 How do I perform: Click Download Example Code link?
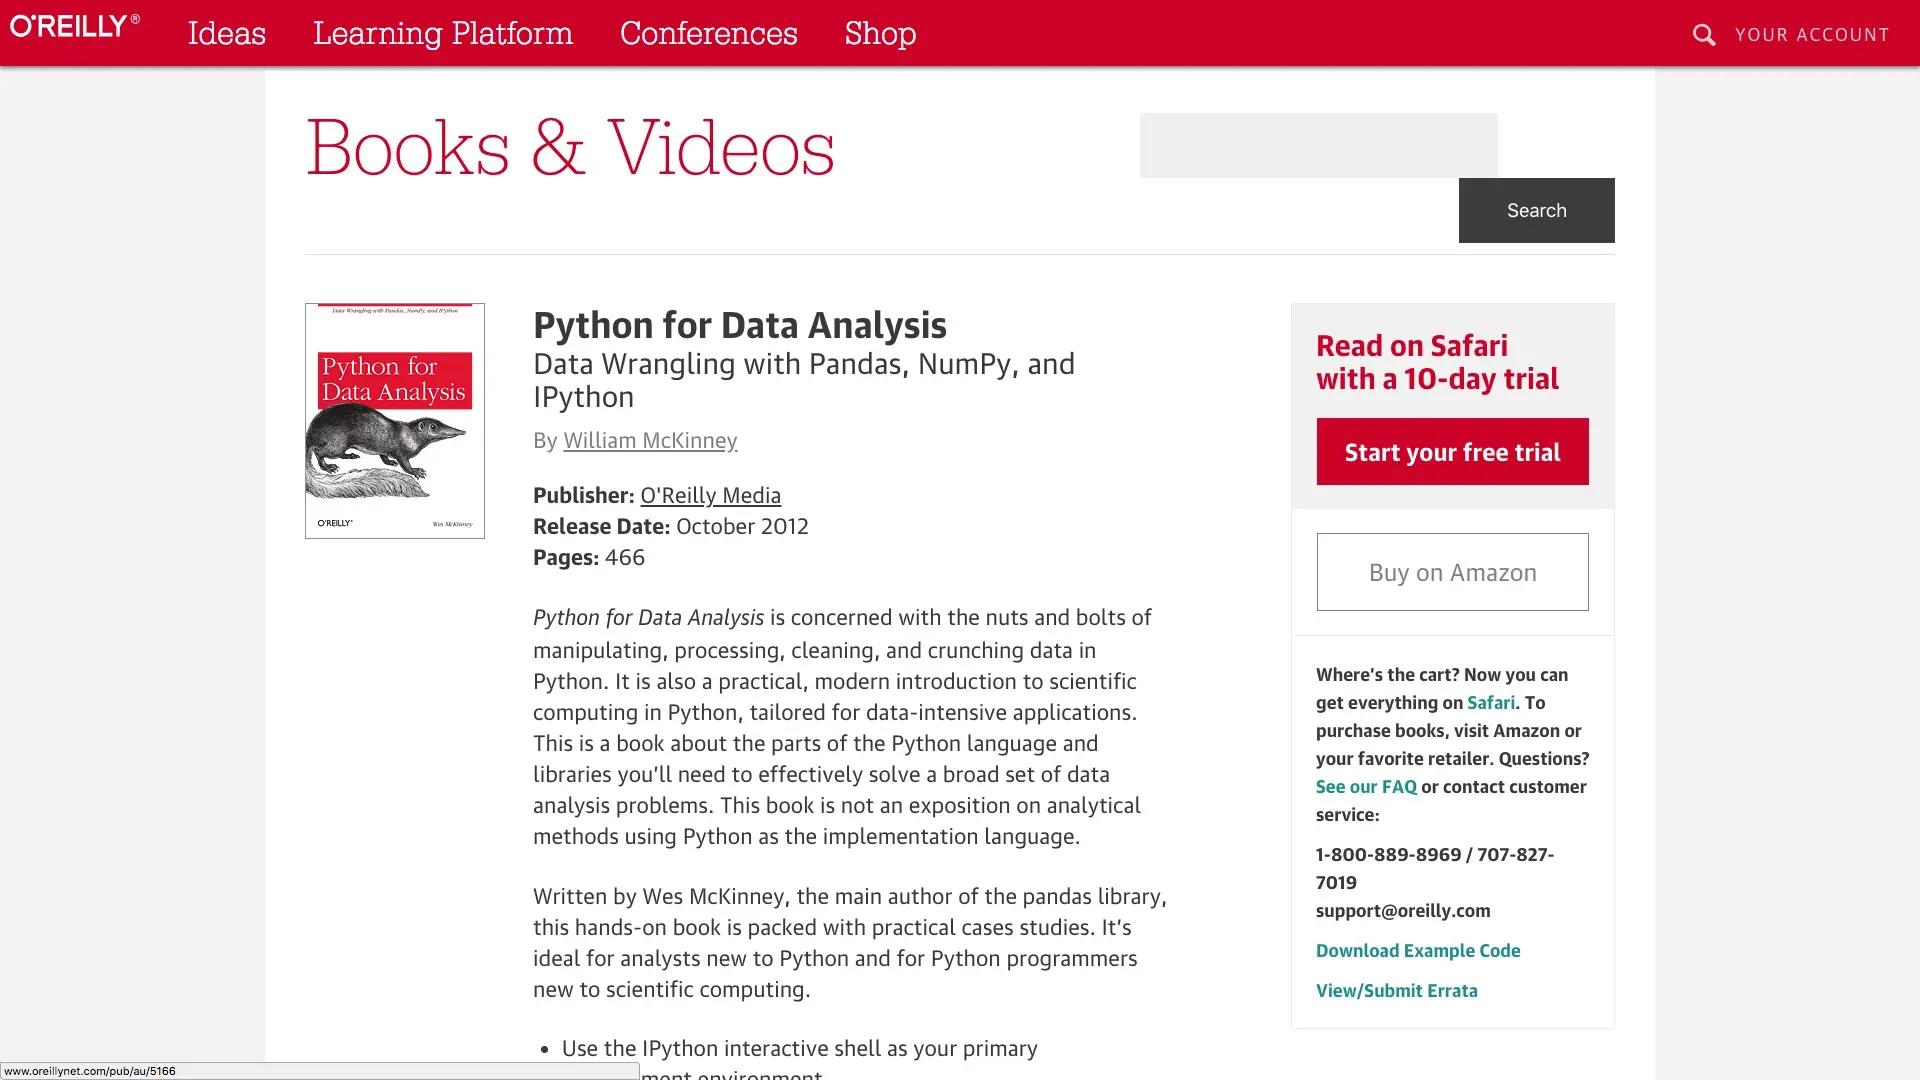1418,951
